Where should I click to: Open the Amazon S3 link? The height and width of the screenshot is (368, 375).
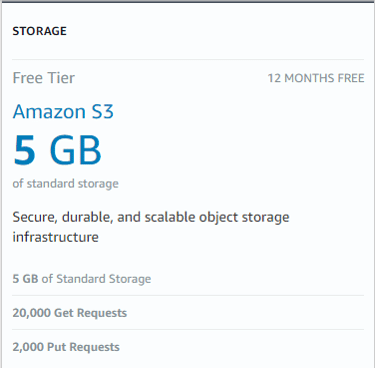[63, 111]
